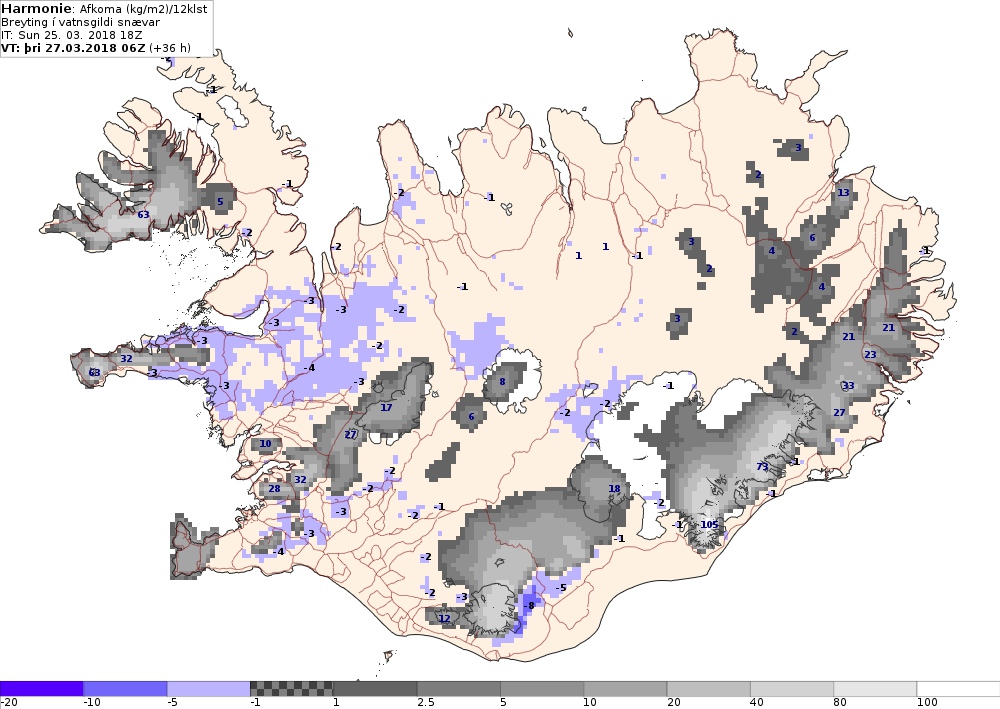Screen dimensions: 1000x709
Task: Click the darkest violet -20 to -10 legend swatch
Action: pos(41,689)
